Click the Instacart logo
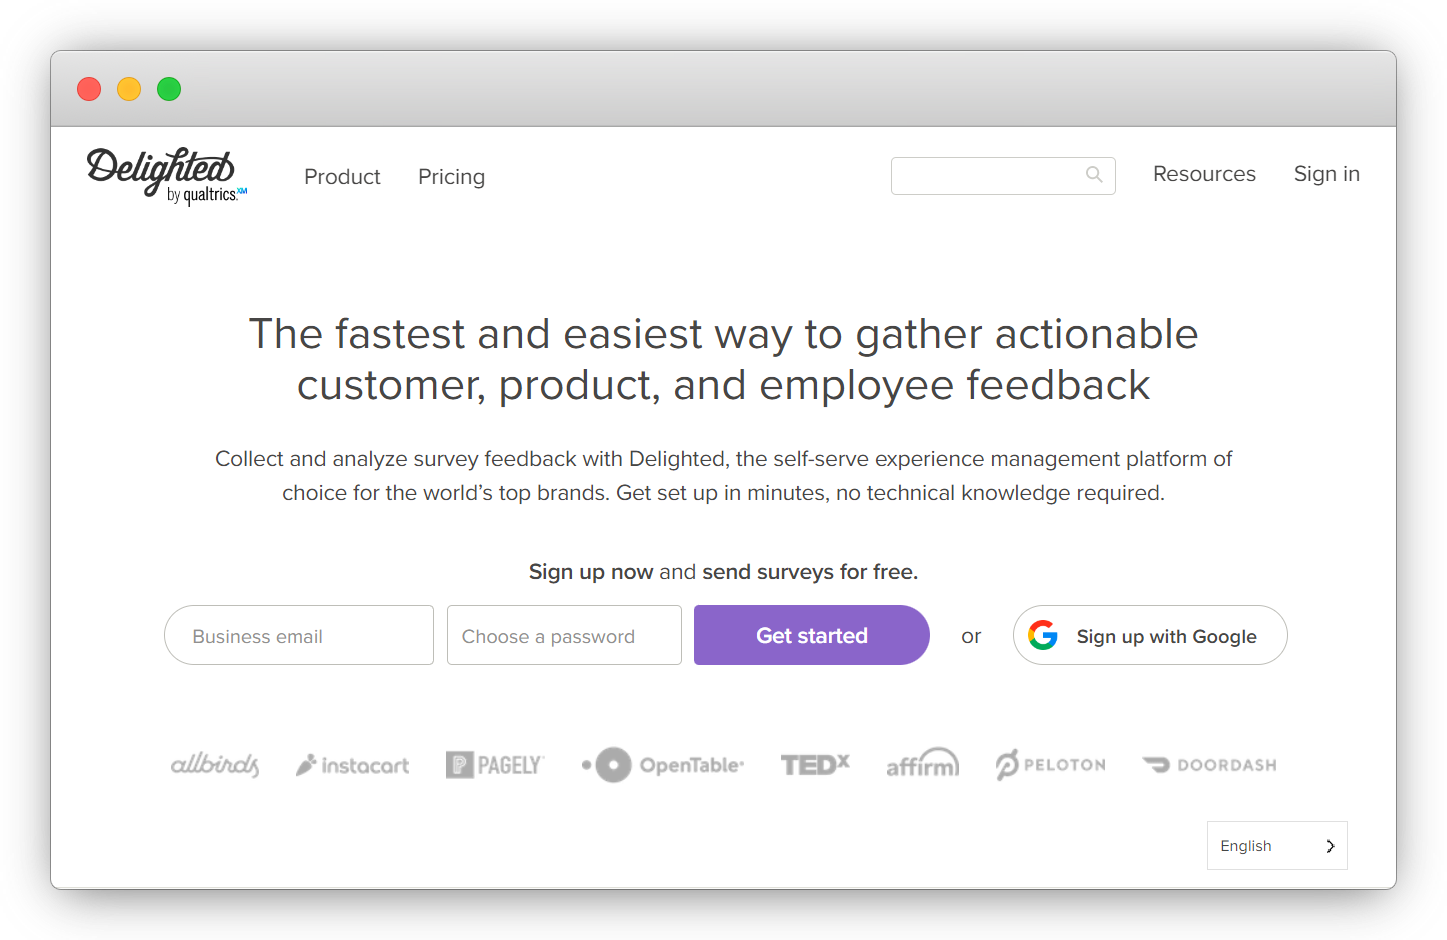 pyautogui.click(x=352, y=765)
